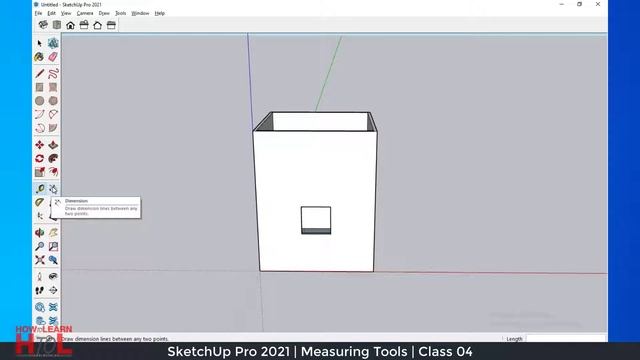Select the Walk footprints tool
This screenshot has width=640, height=360.
coord(40,290)
